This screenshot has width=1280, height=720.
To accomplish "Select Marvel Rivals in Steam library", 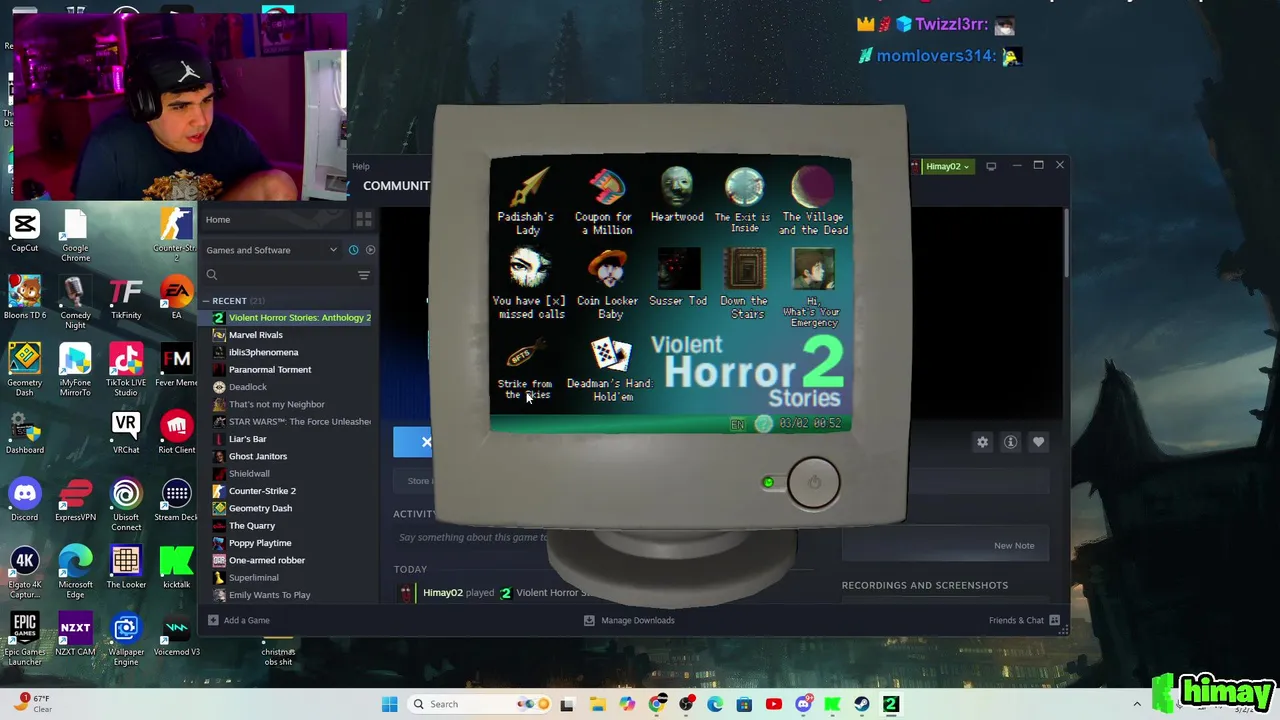I will coord(256,335).
